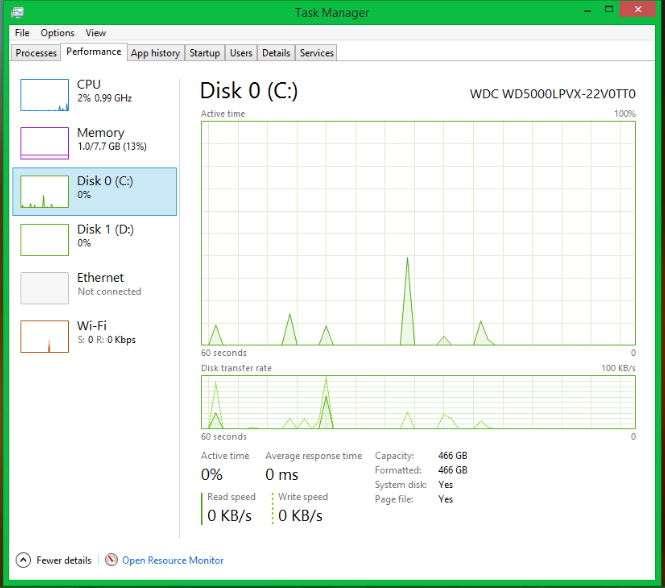Screen dimensions: 665x588
Task: Open the Details tab
Action: (276, 53)
